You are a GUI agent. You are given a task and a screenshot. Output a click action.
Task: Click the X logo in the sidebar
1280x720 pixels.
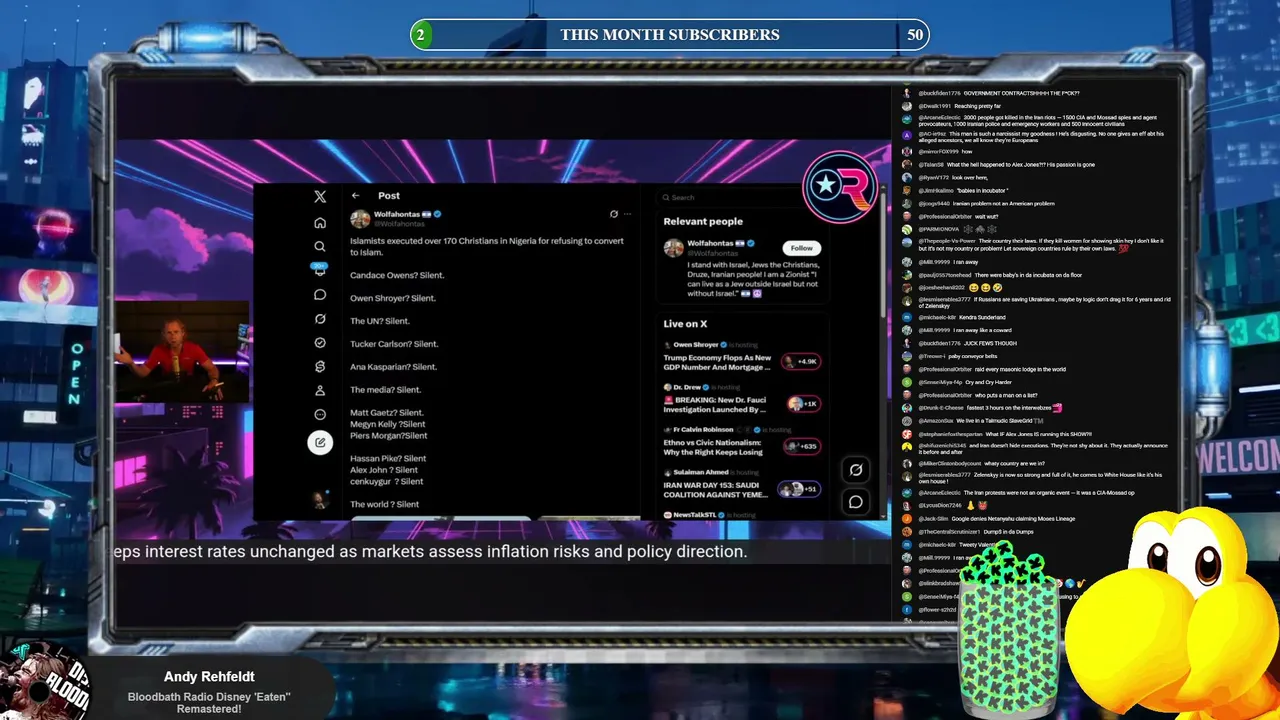[320, 197]
